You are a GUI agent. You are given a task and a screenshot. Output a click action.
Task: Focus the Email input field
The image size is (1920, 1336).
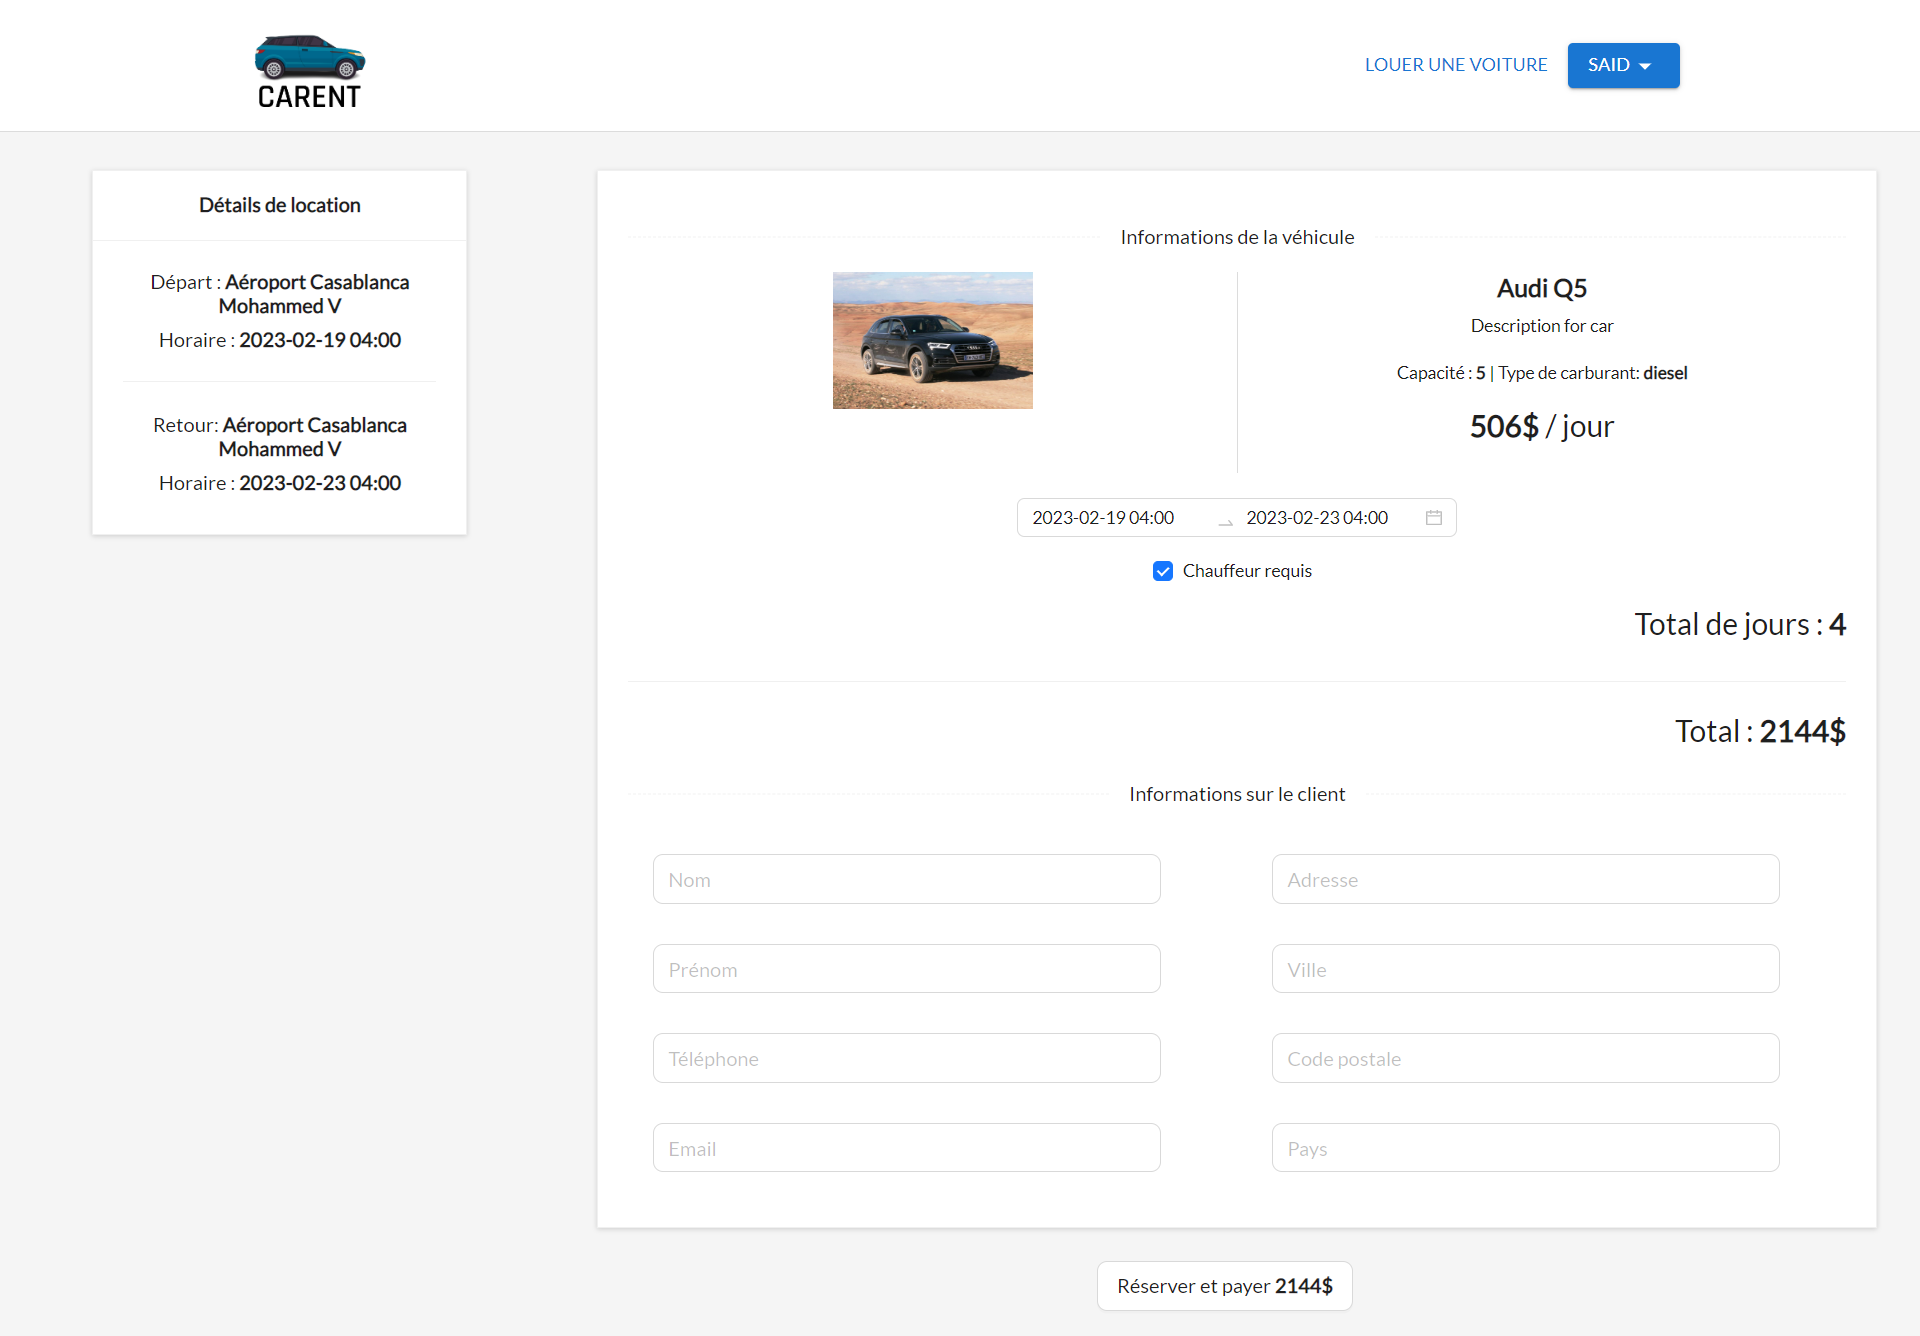tap(906, 1148)
